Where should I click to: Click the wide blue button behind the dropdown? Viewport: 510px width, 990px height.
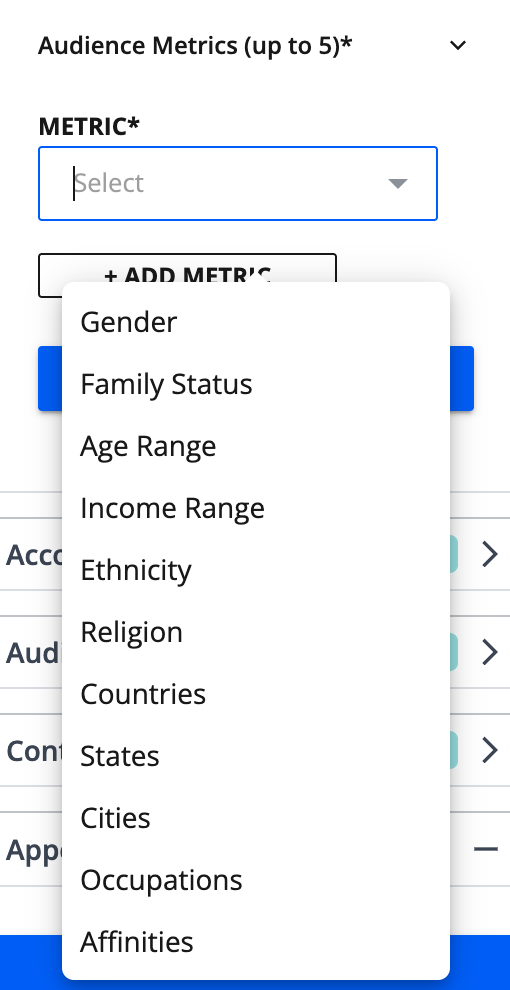tap(256, 378)
